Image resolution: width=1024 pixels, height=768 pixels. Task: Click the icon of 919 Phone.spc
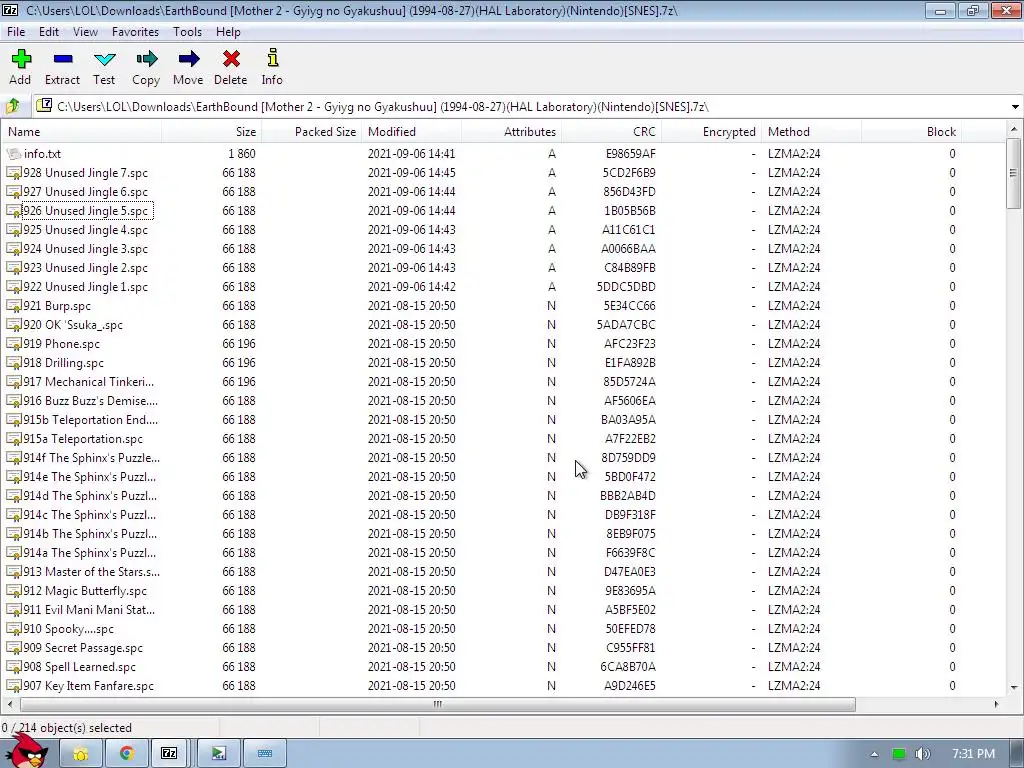(x=14, y=344)
